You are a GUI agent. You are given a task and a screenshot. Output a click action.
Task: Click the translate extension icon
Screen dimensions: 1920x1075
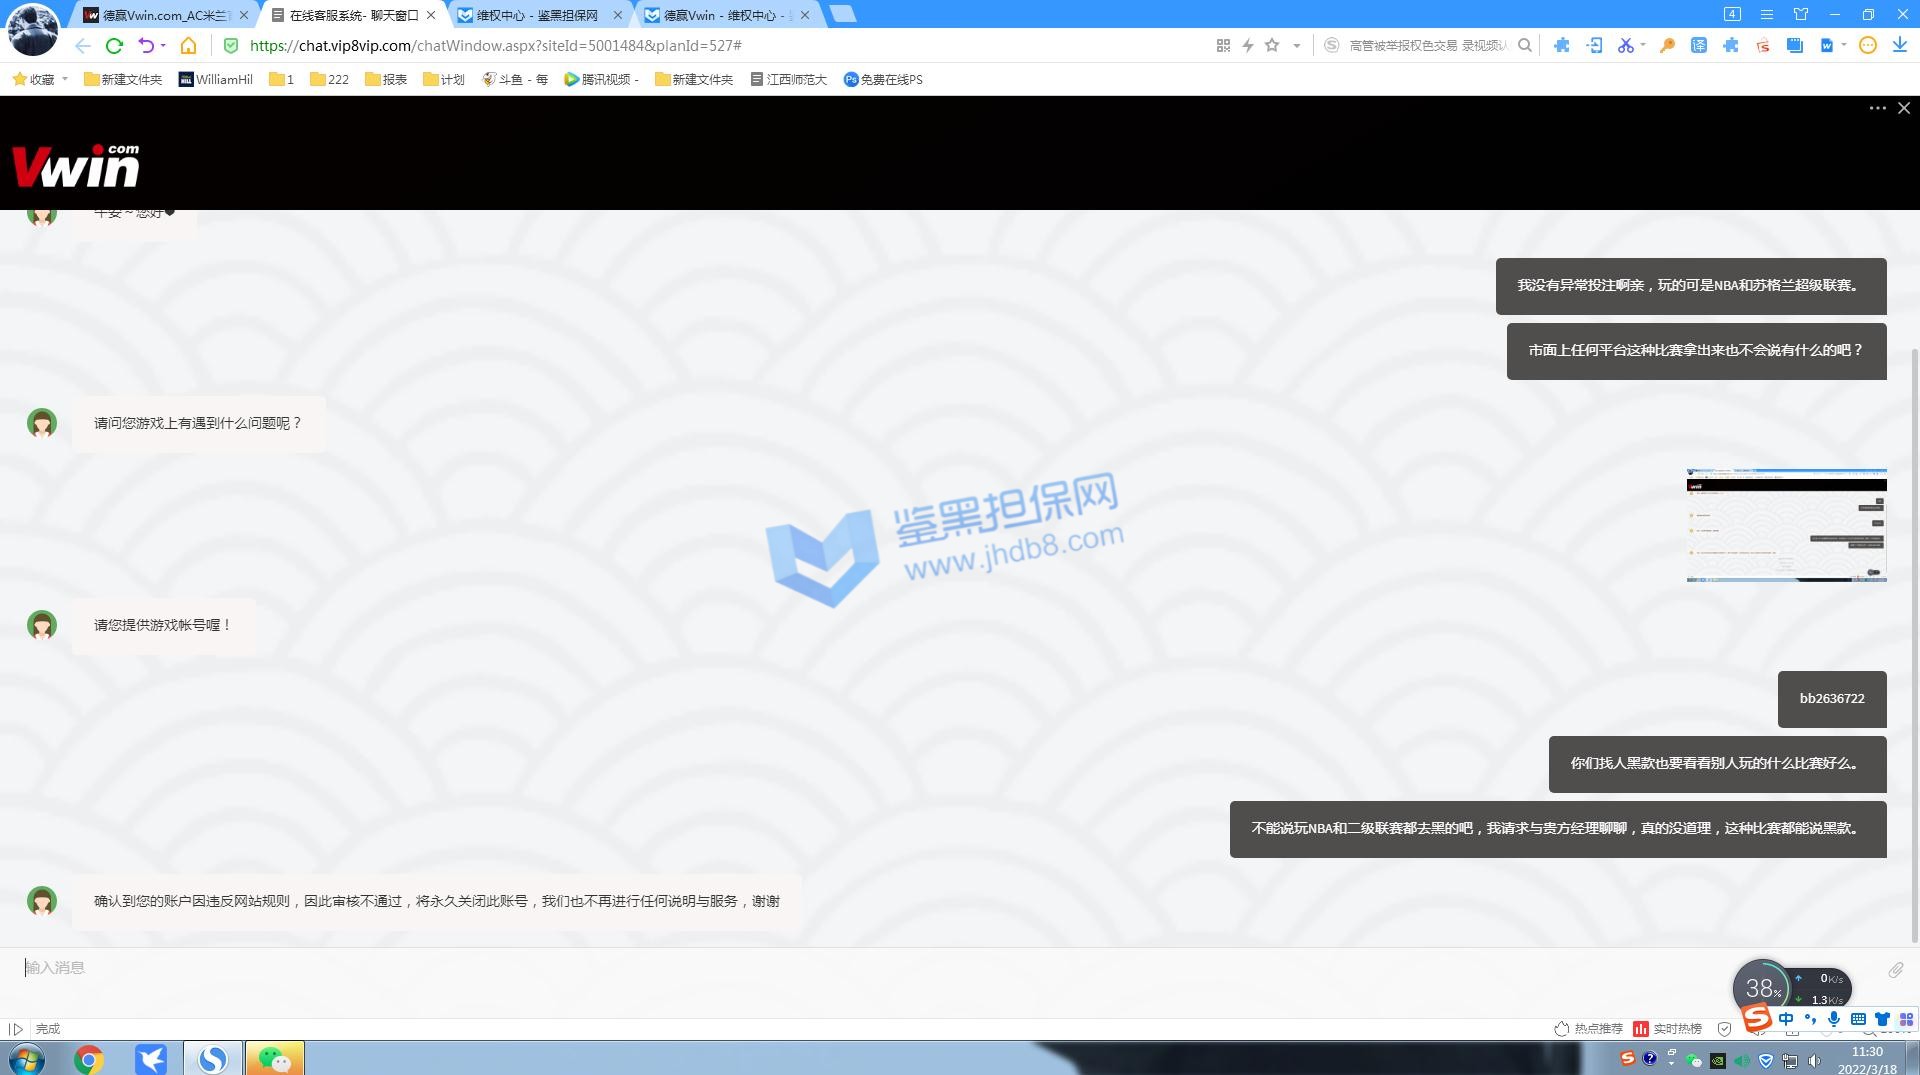1699,45
